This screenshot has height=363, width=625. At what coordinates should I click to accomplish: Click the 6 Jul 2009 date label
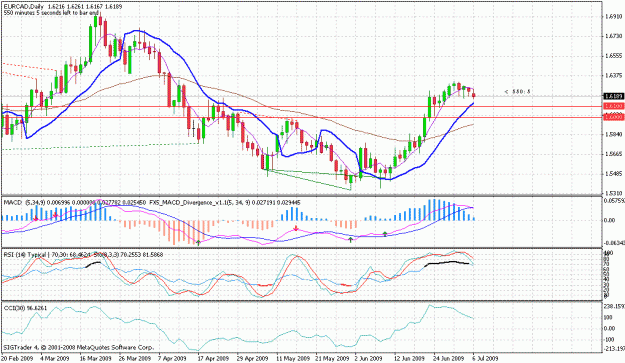coord(485,358)
